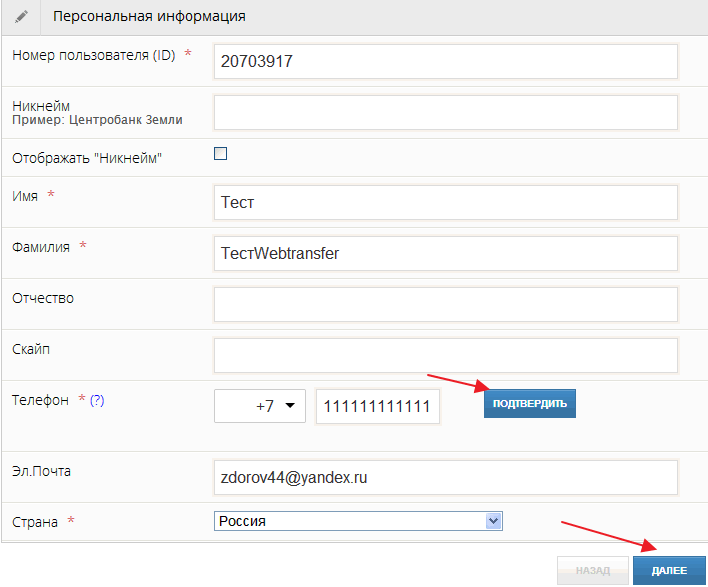The height and width of the screenshot is (587, 708).
Task: Click the Назад back button
Action: click(593, 571)
